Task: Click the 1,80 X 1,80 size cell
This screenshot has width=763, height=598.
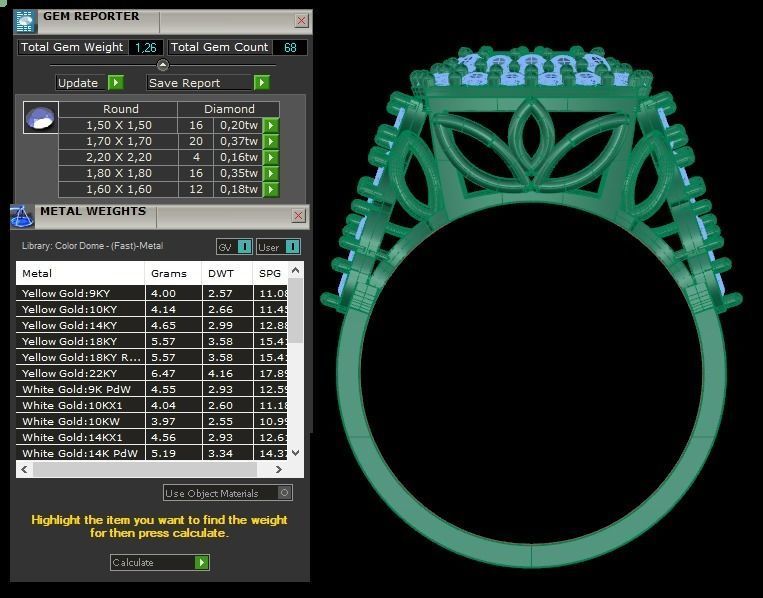Action: tap(119, 174)
